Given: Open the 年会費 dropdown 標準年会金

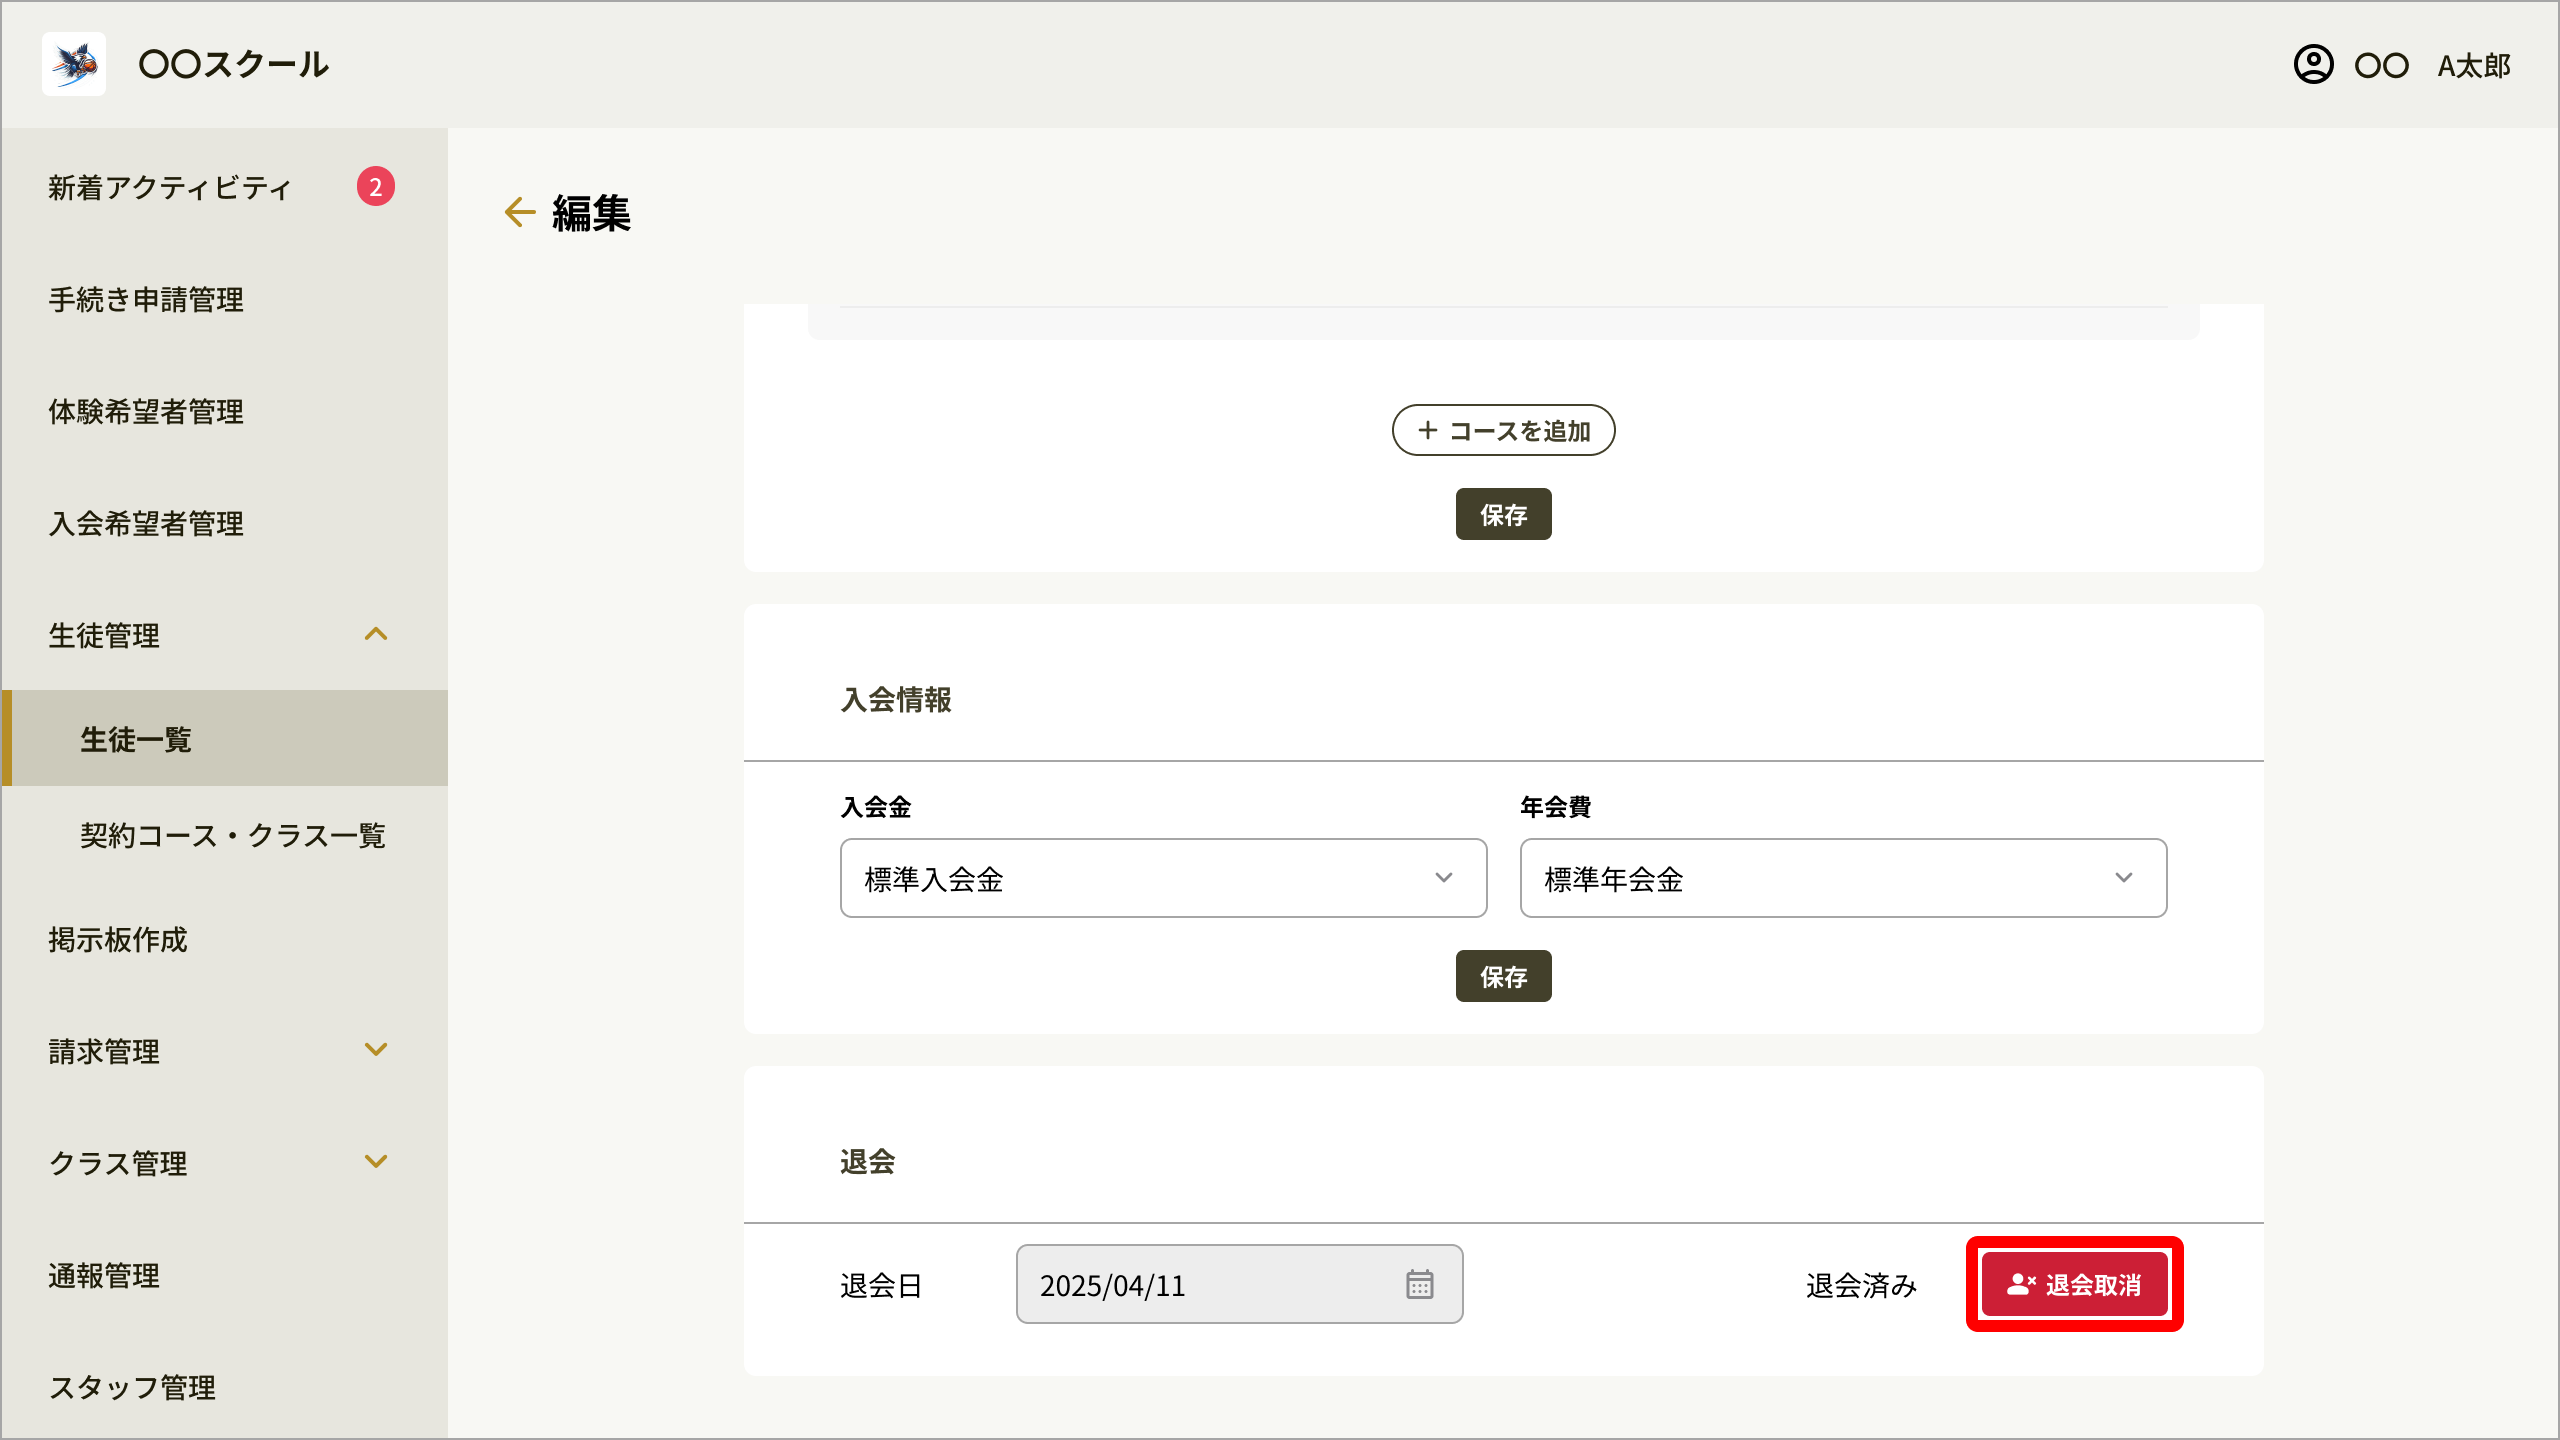Looking at the screenshot, I should coord(1843,878).
